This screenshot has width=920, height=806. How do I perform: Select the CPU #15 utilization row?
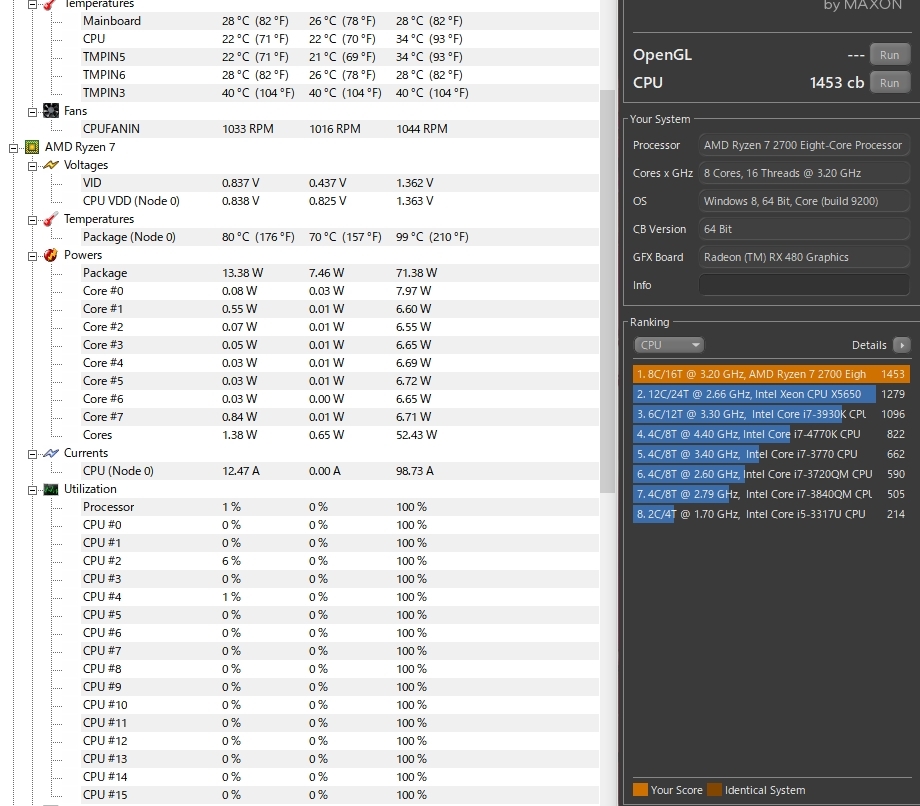pos(340,795)
